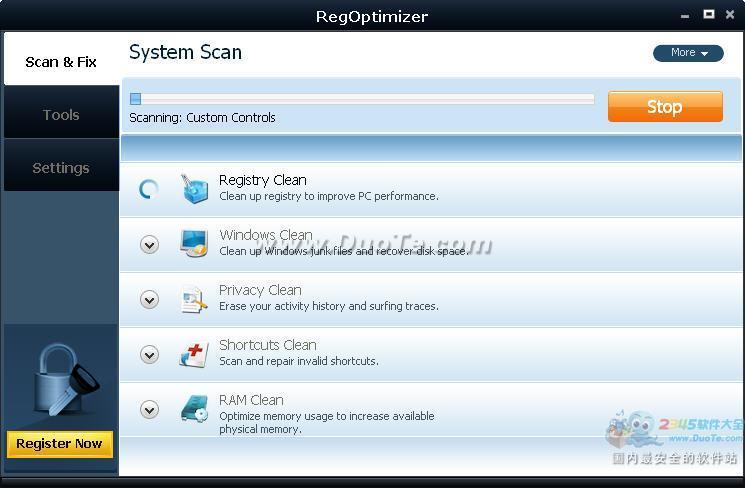Open the Settings tab
This screenshot has width=745, height=488.
coord(61,166)
